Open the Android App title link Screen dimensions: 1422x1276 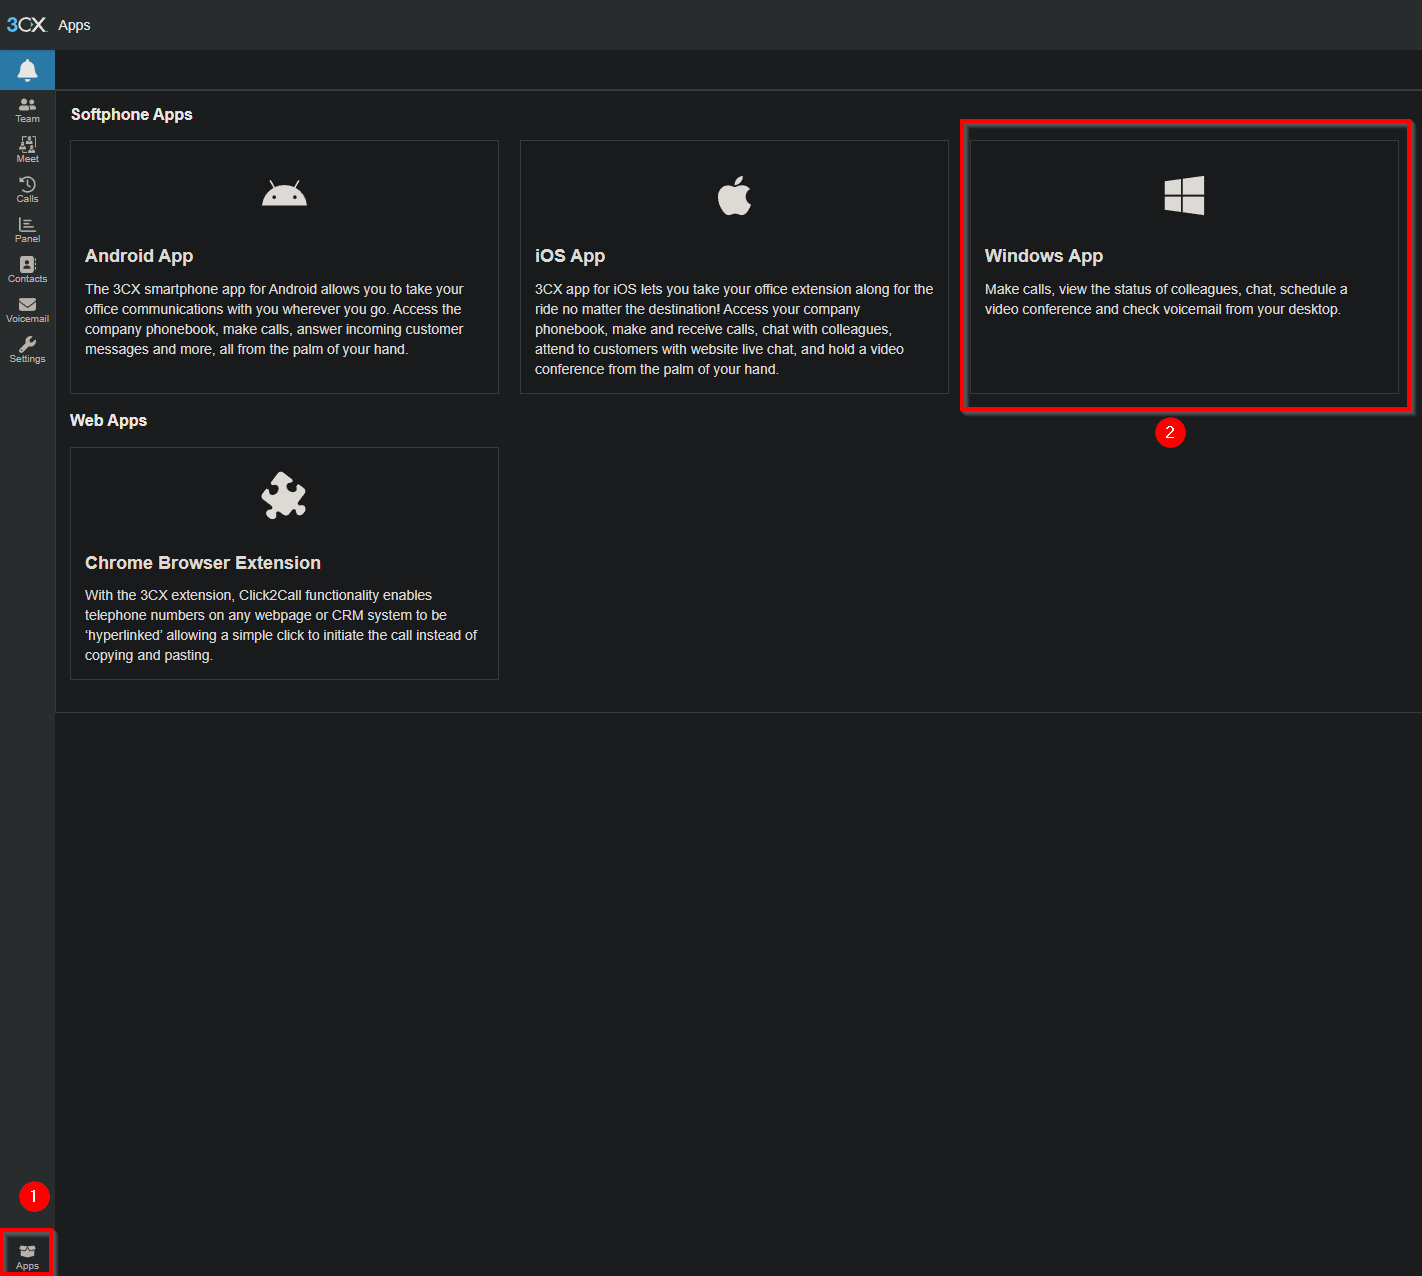139,256
